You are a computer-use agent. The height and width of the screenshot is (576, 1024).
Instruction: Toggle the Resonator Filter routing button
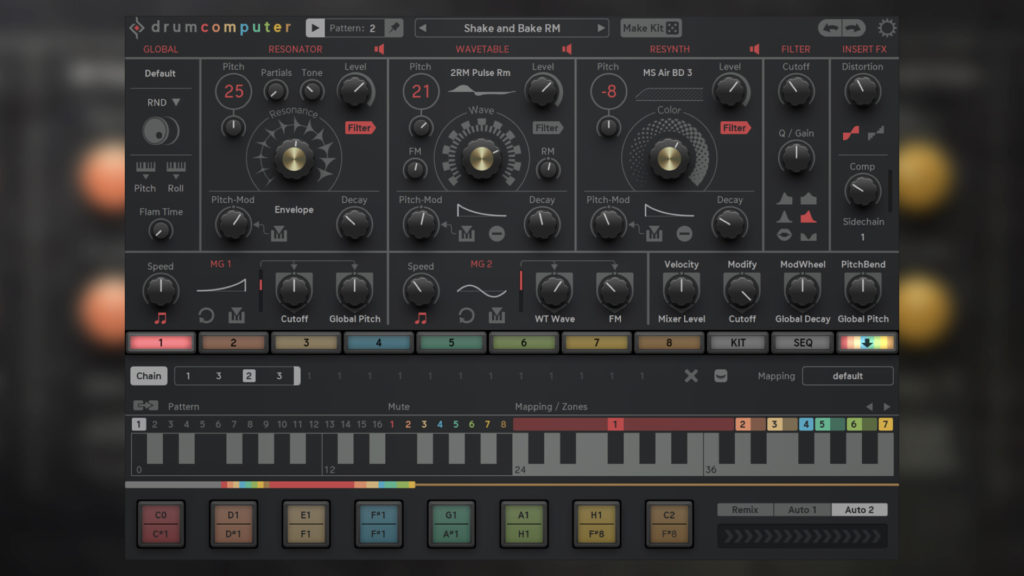click(x=360, y=128)
